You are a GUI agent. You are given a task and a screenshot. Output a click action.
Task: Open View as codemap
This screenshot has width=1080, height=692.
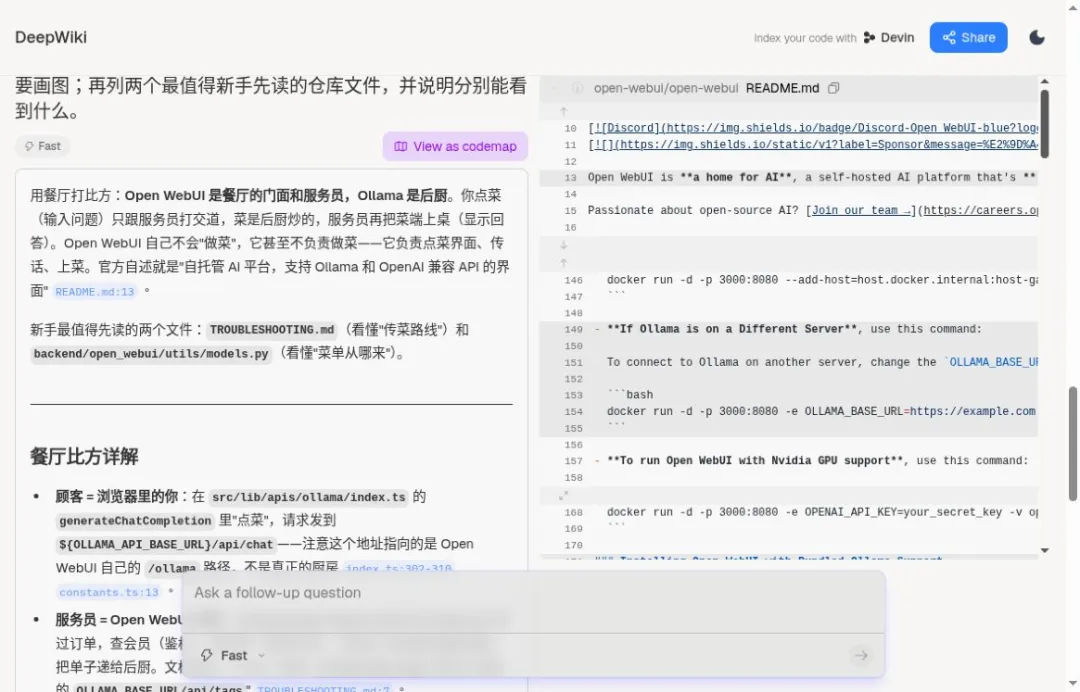(455, 146)
